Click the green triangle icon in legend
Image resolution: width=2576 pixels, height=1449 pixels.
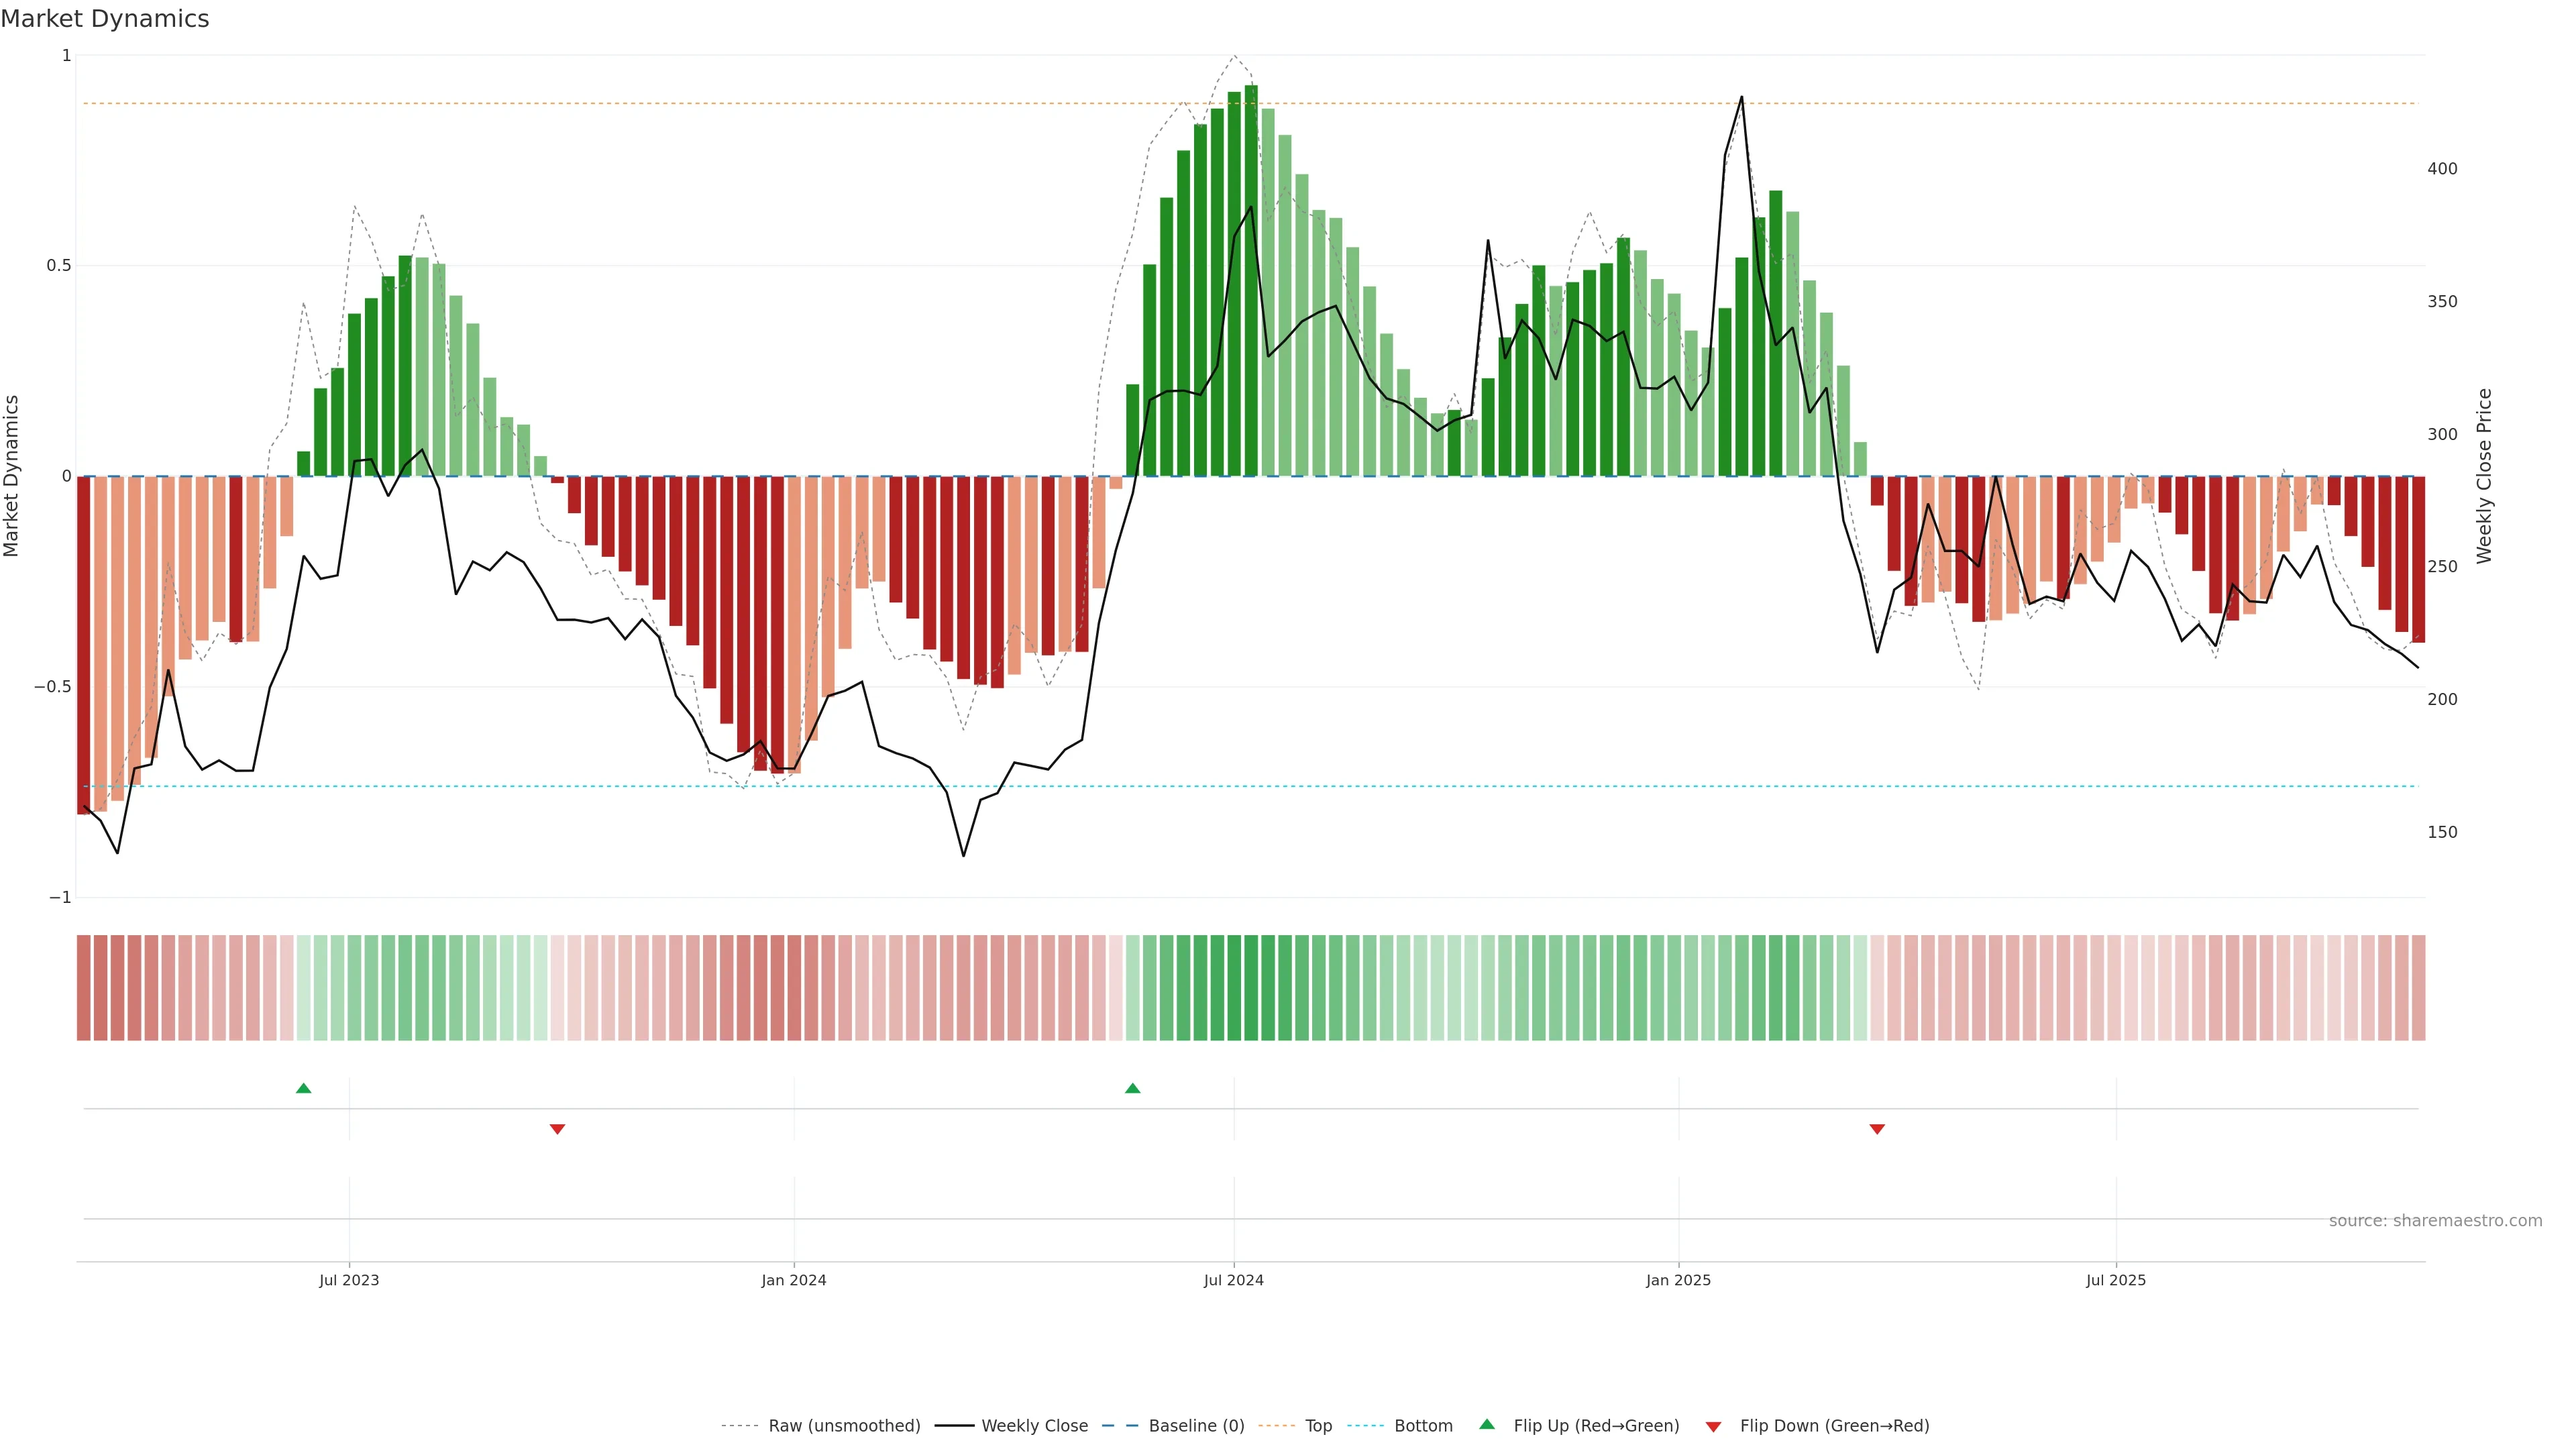click(1487, 1424)
